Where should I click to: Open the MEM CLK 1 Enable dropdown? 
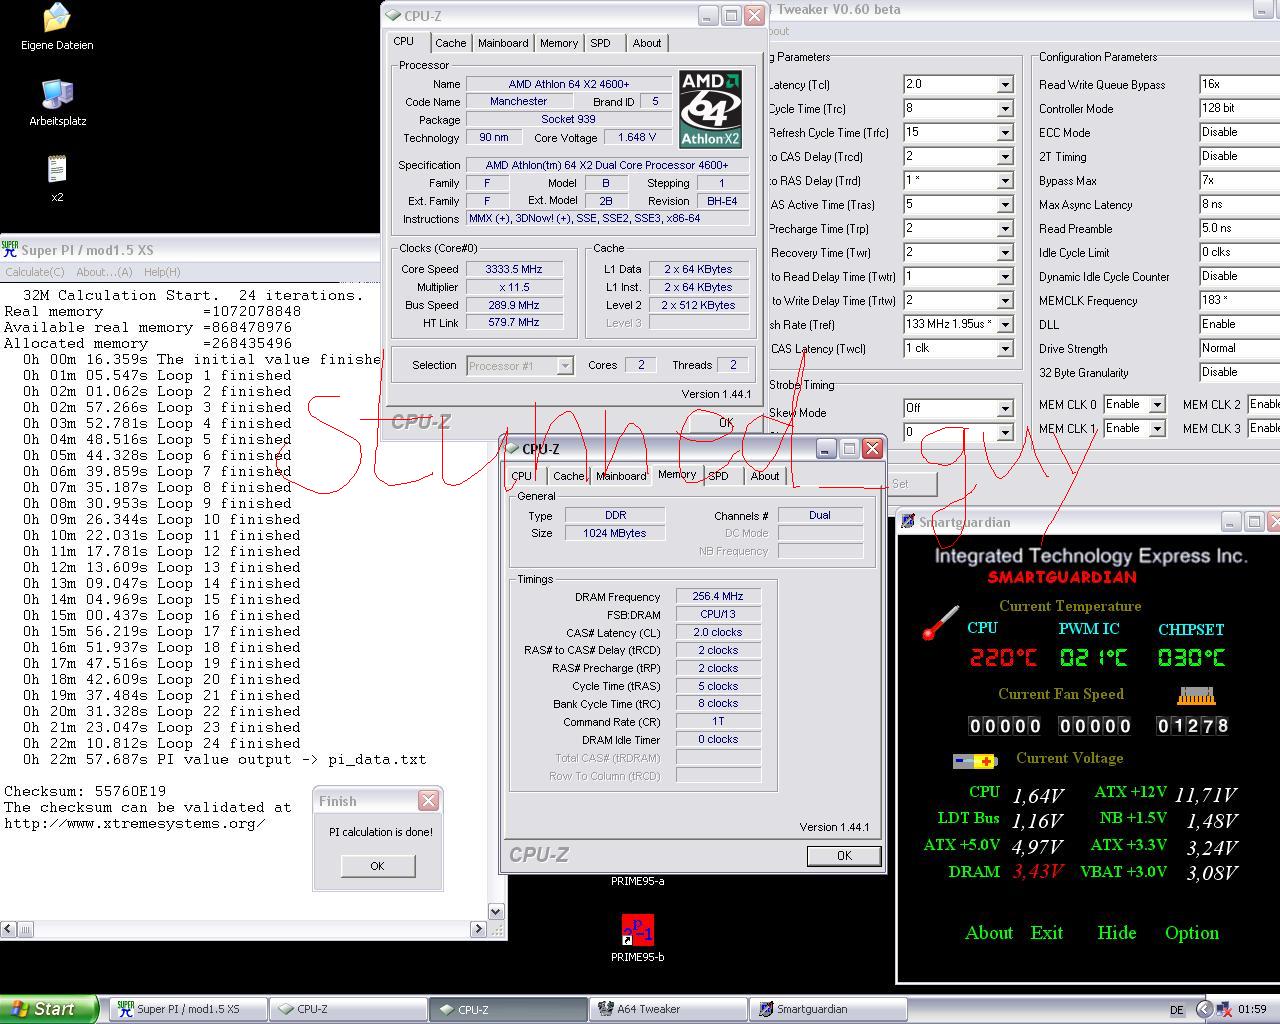click(1157, 429)
